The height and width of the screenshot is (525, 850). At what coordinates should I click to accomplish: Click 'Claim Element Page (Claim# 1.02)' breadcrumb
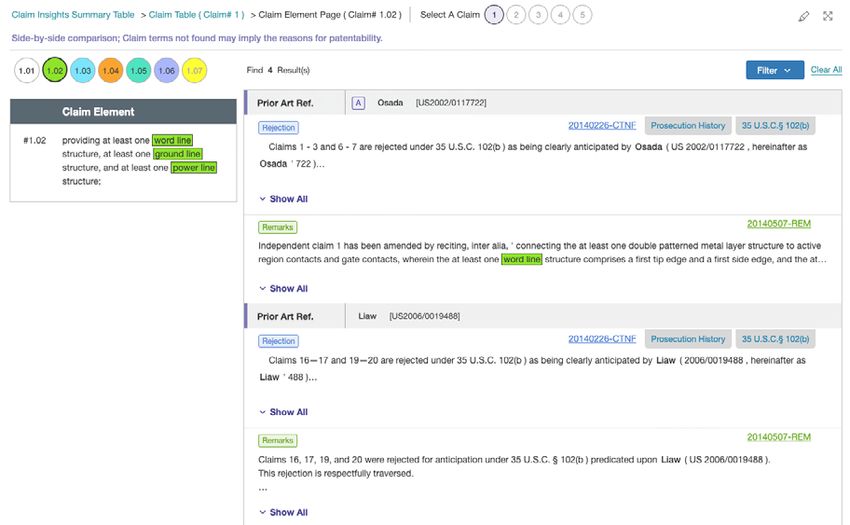pos(330,15)
